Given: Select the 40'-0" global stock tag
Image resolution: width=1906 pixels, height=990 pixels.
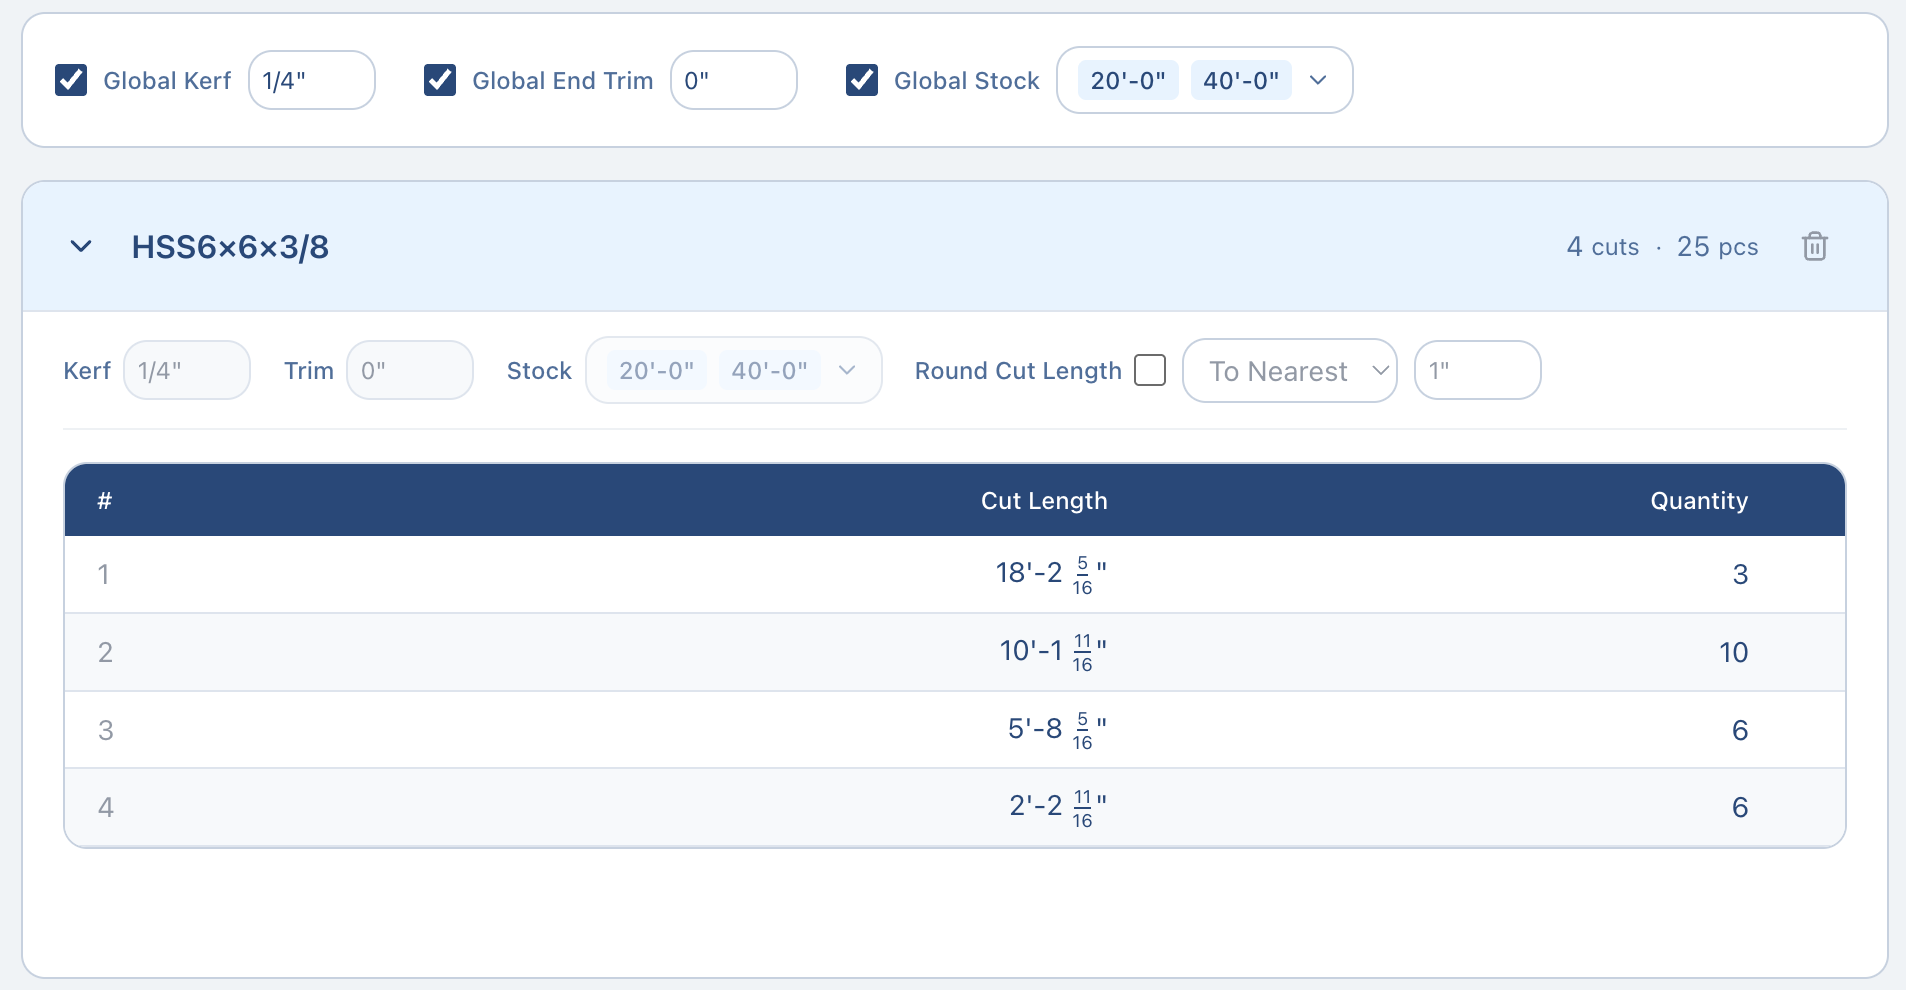Looking at the screenshot, I should click(1240, 80).
